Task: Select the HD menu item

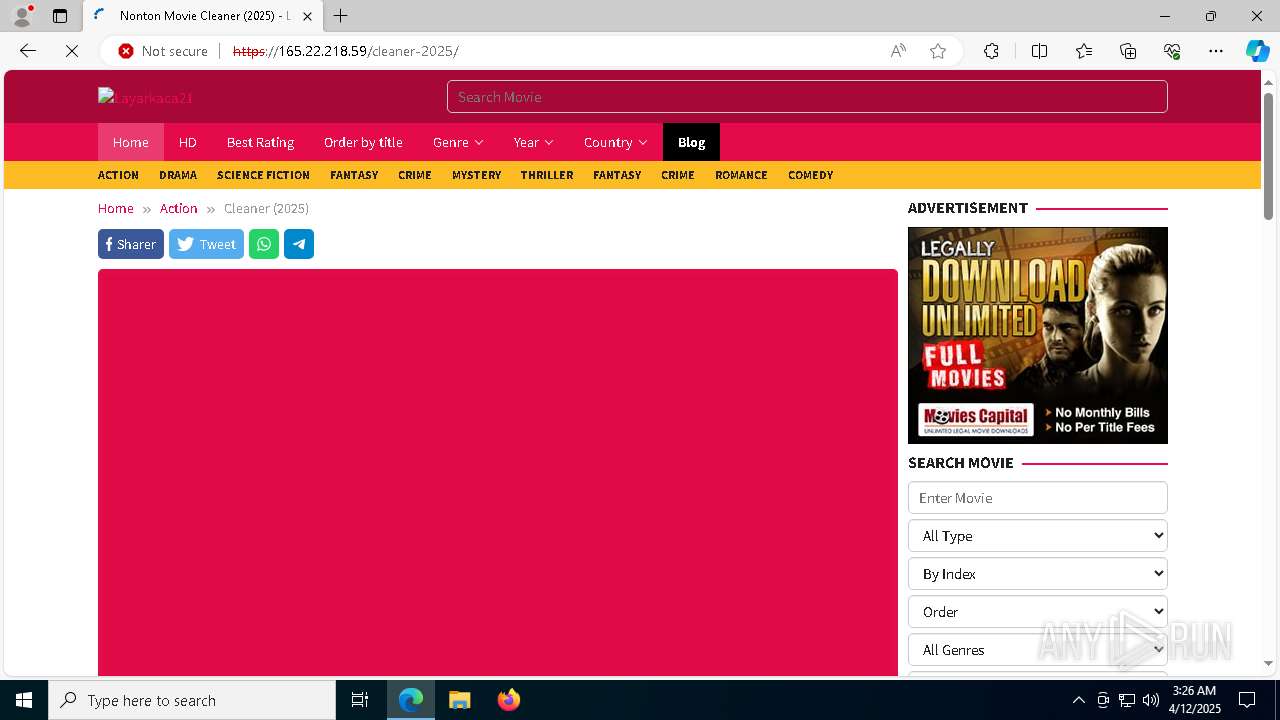Action: coord(188,142)
